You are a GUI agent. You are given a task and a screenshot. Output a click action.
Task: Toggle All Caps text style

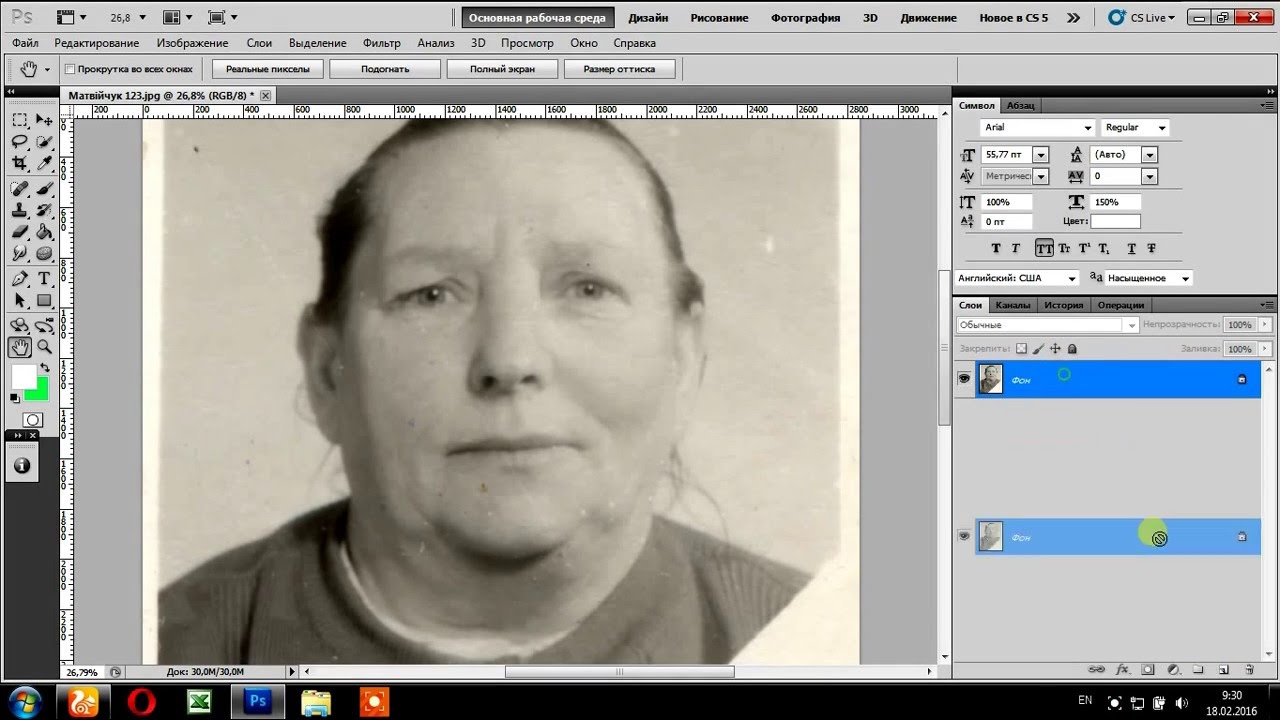point(1044,248)
